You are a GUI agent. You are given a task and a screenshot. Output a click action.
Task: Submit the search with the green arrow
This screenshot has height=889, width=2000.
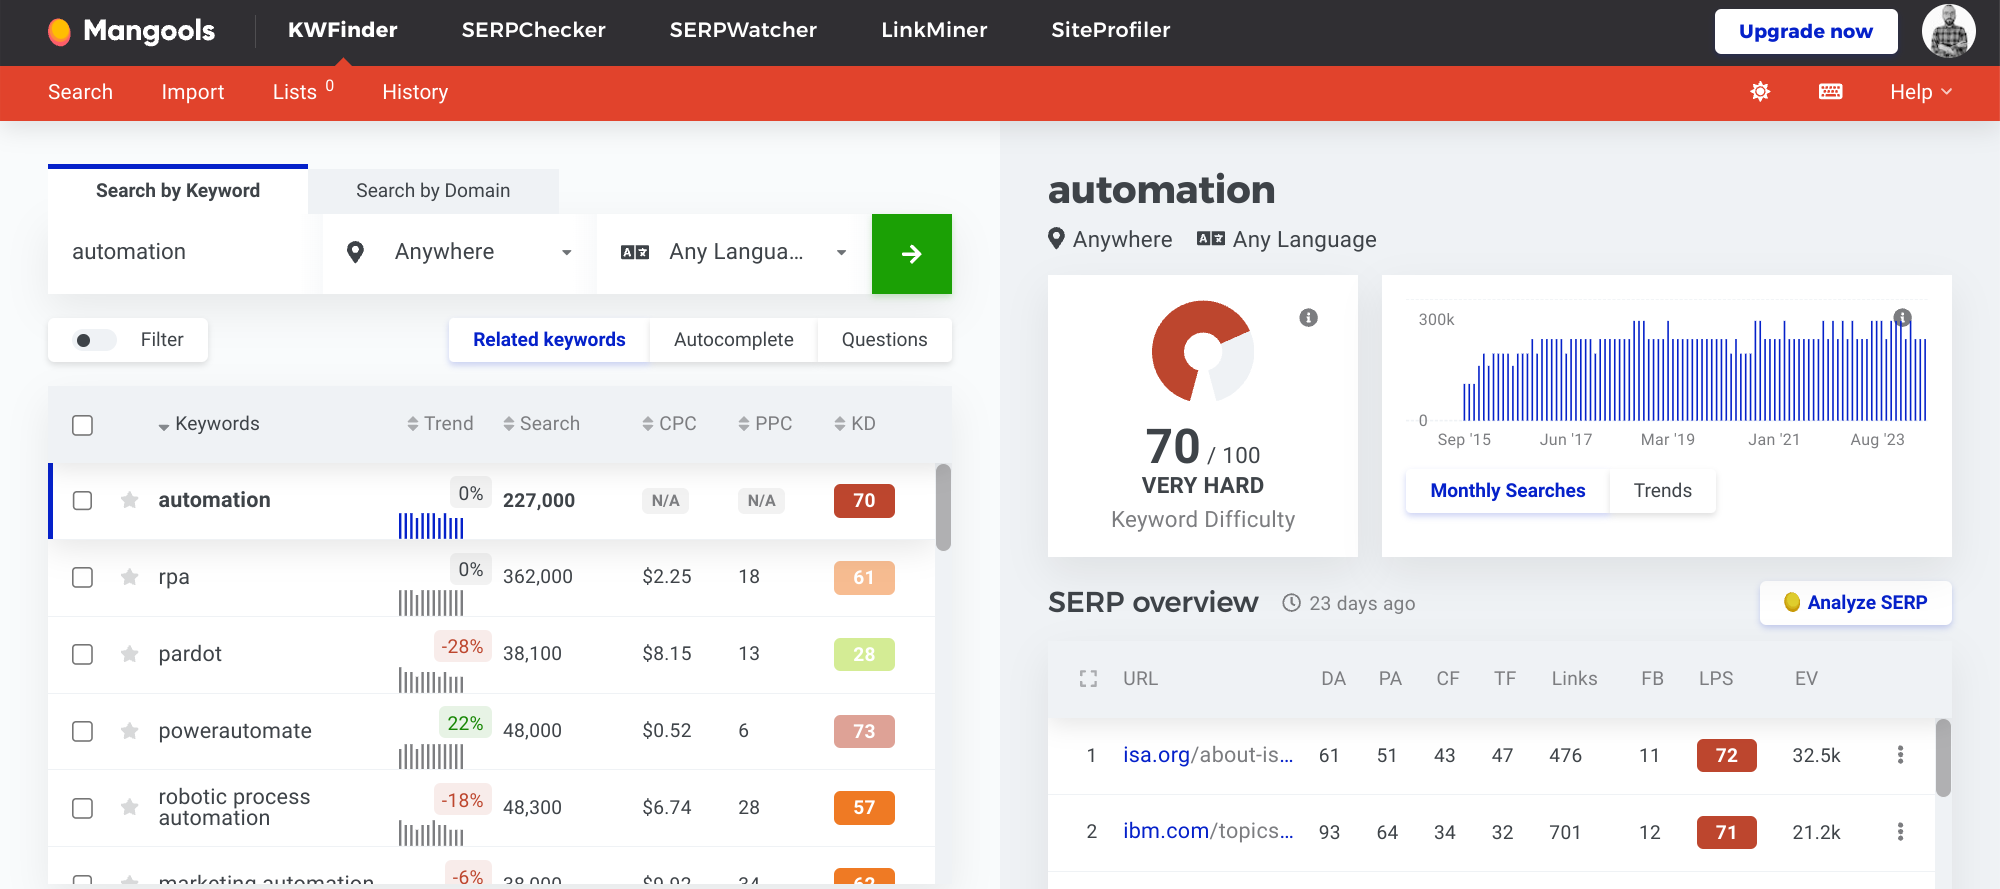tap(911, 254)
